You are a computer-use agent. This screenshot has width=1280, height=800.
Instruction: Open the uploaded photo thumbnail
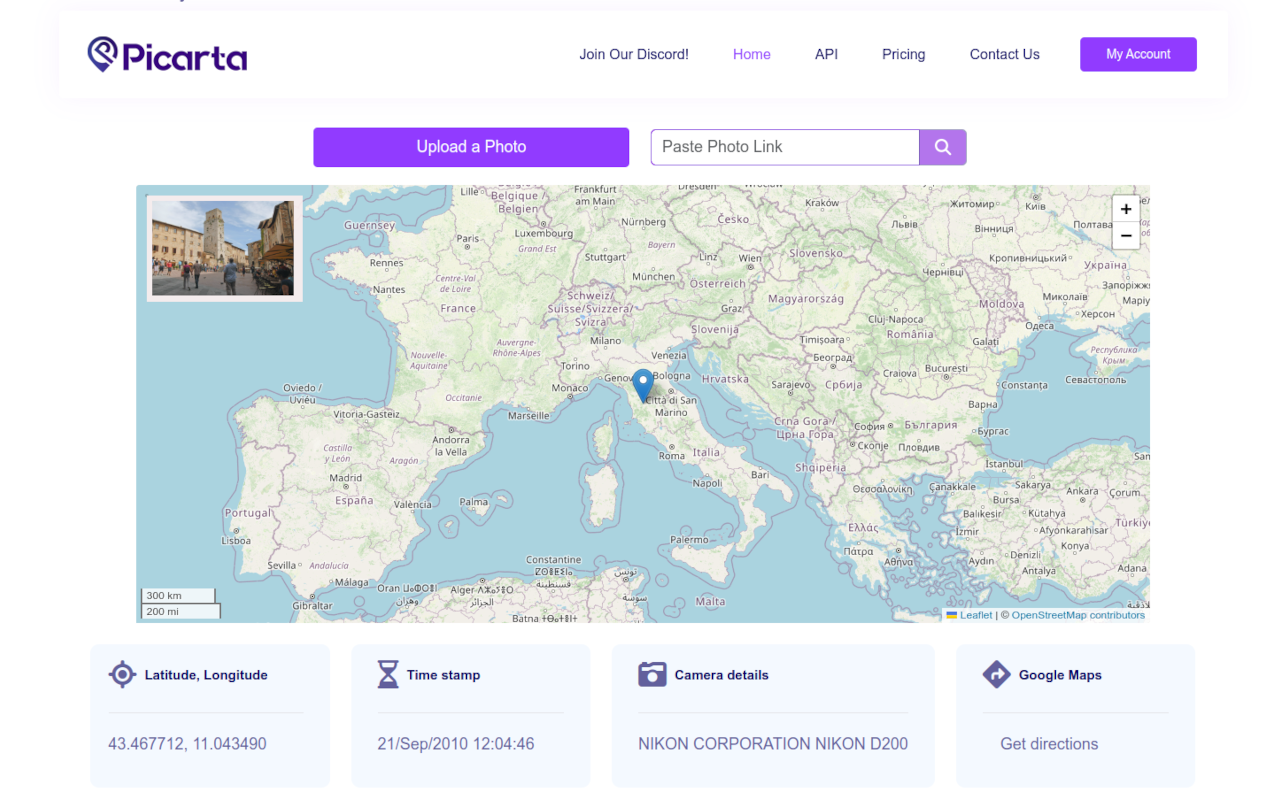pos(224,248)
